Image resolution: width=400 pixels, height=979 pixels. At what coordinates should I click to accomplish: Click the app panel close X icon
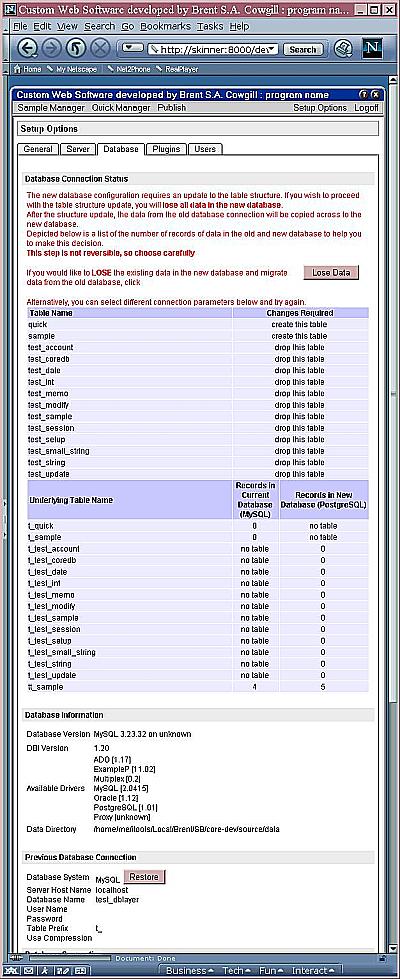pos(374,94)
